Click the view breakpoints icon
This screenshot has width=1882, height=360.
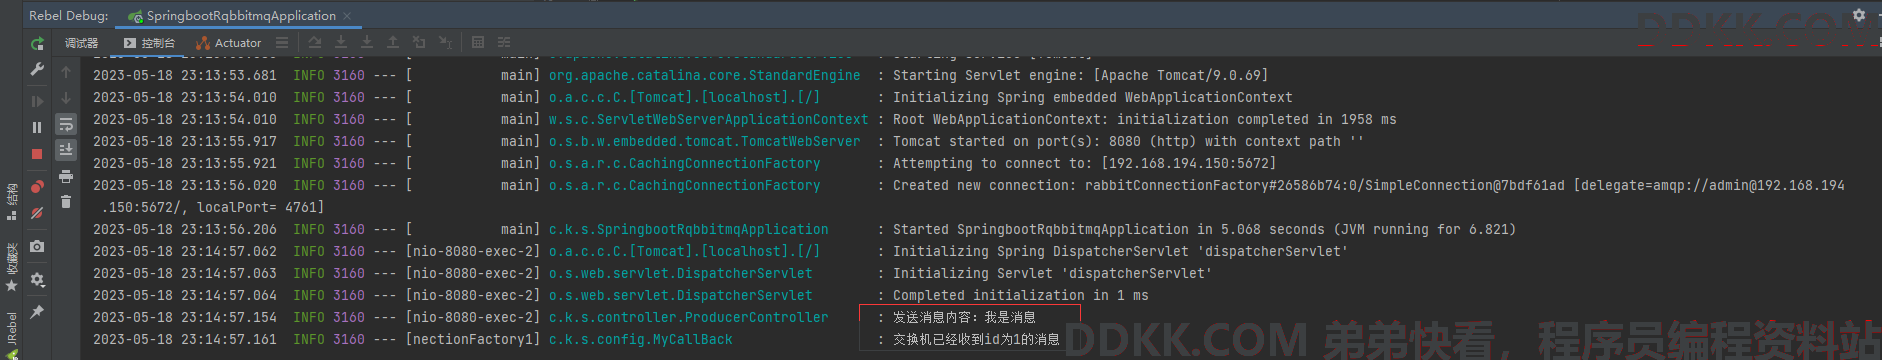[x=37, y=186]
